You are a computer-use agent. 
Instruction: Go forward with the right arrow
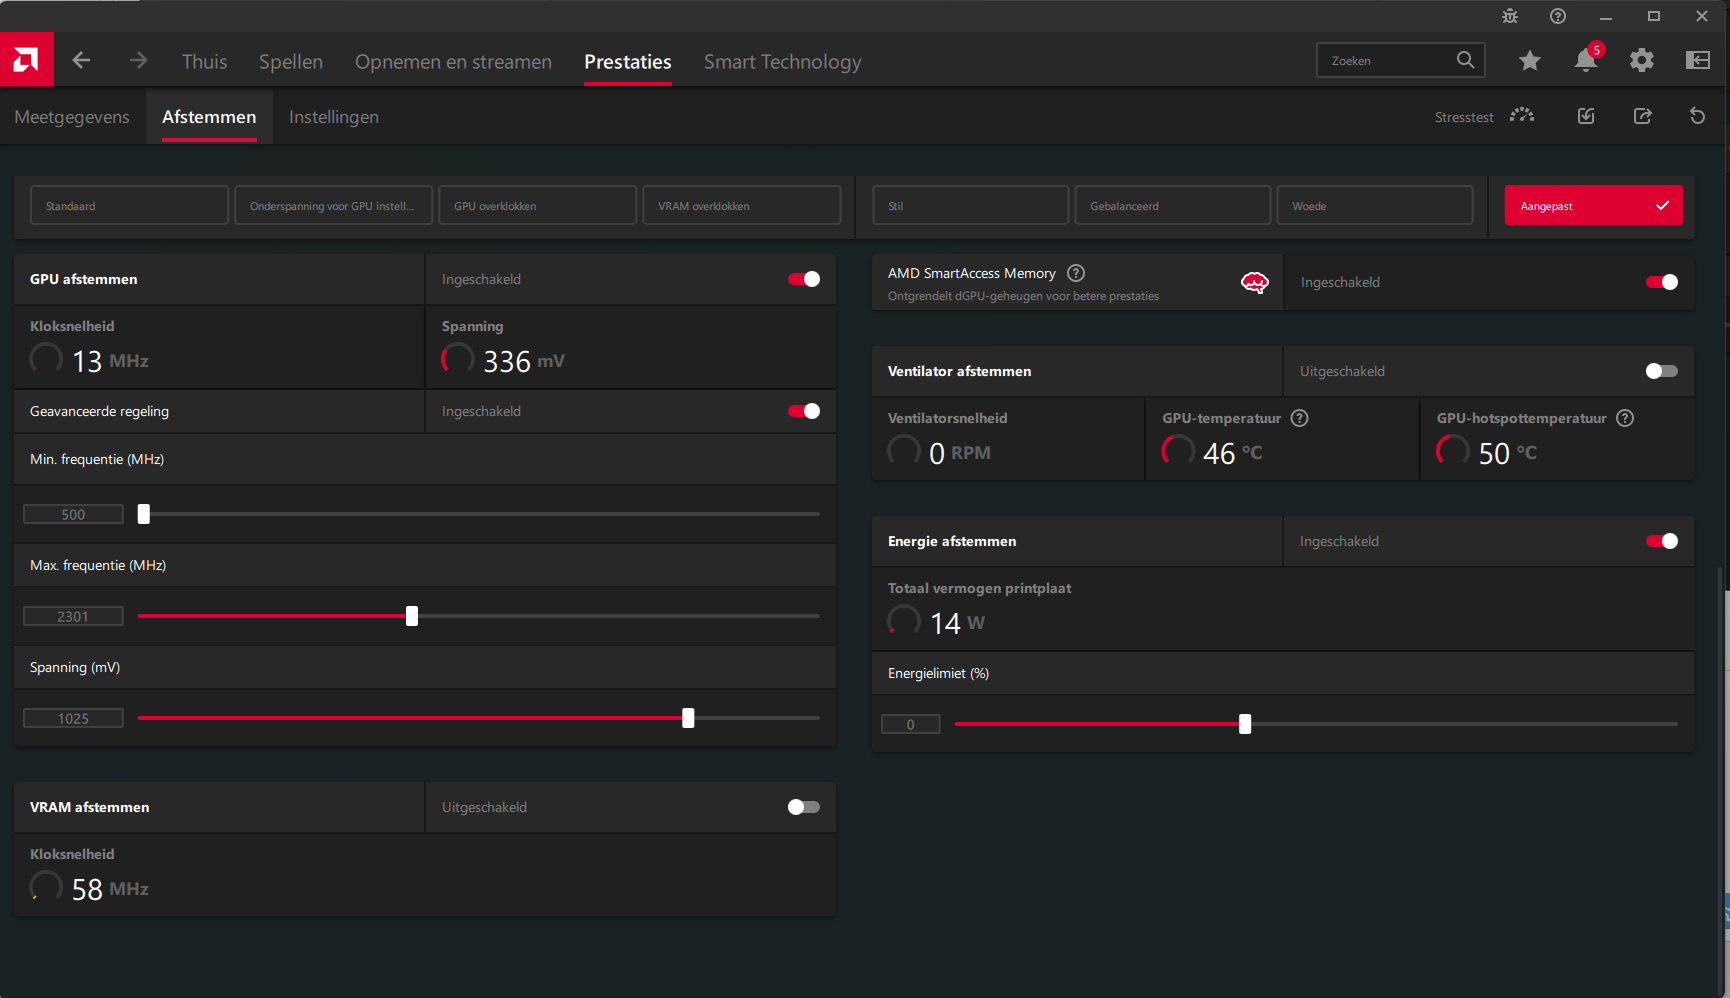tap(138, 60)
